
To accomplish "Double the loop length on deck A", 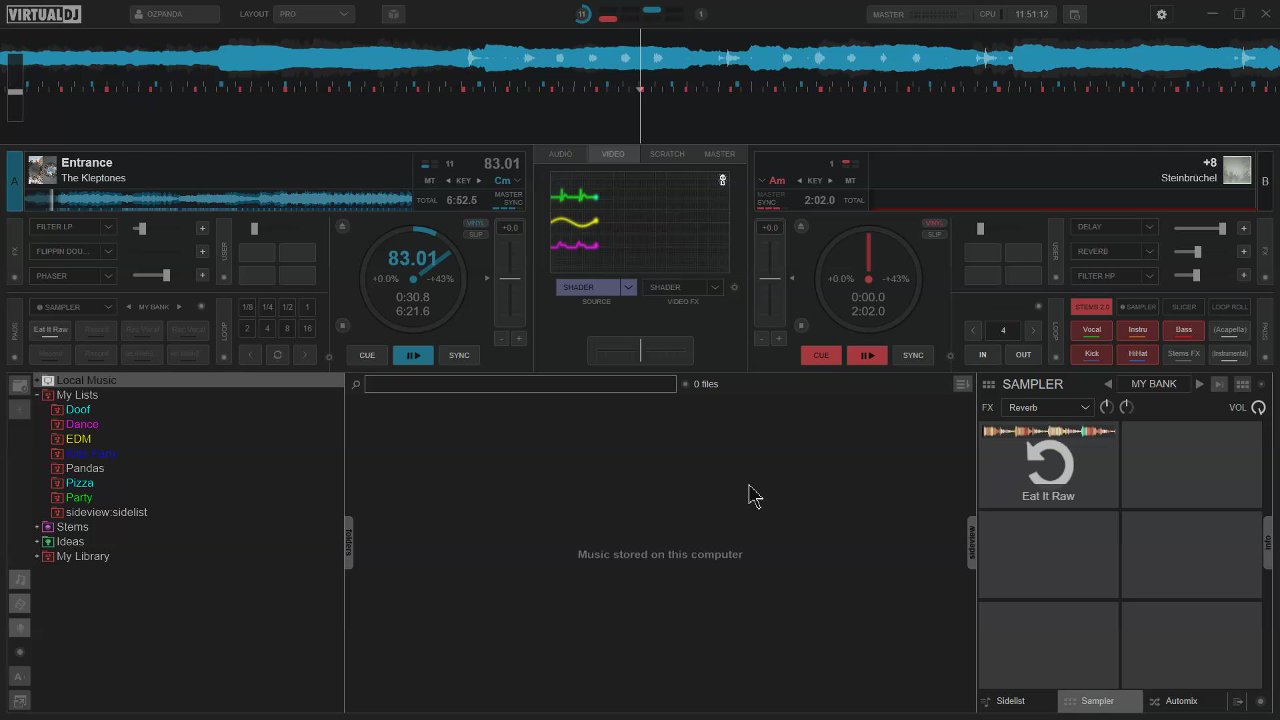I will tap(304, 355).
